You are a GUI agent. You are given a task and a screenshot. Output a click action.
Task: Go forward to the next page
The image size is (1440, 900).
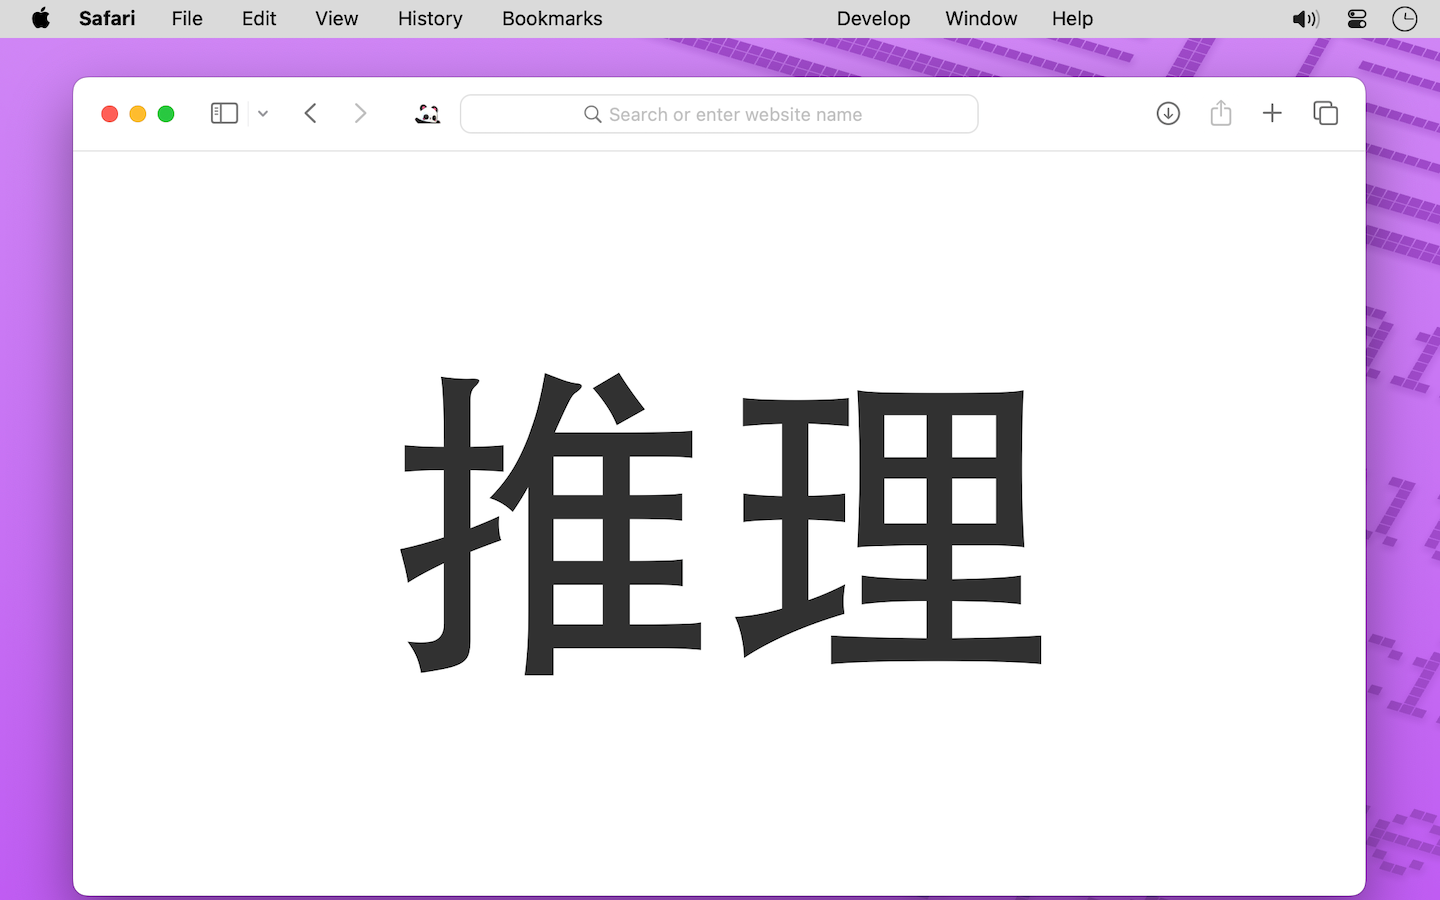pyautogui.click(x=360, y=114)
